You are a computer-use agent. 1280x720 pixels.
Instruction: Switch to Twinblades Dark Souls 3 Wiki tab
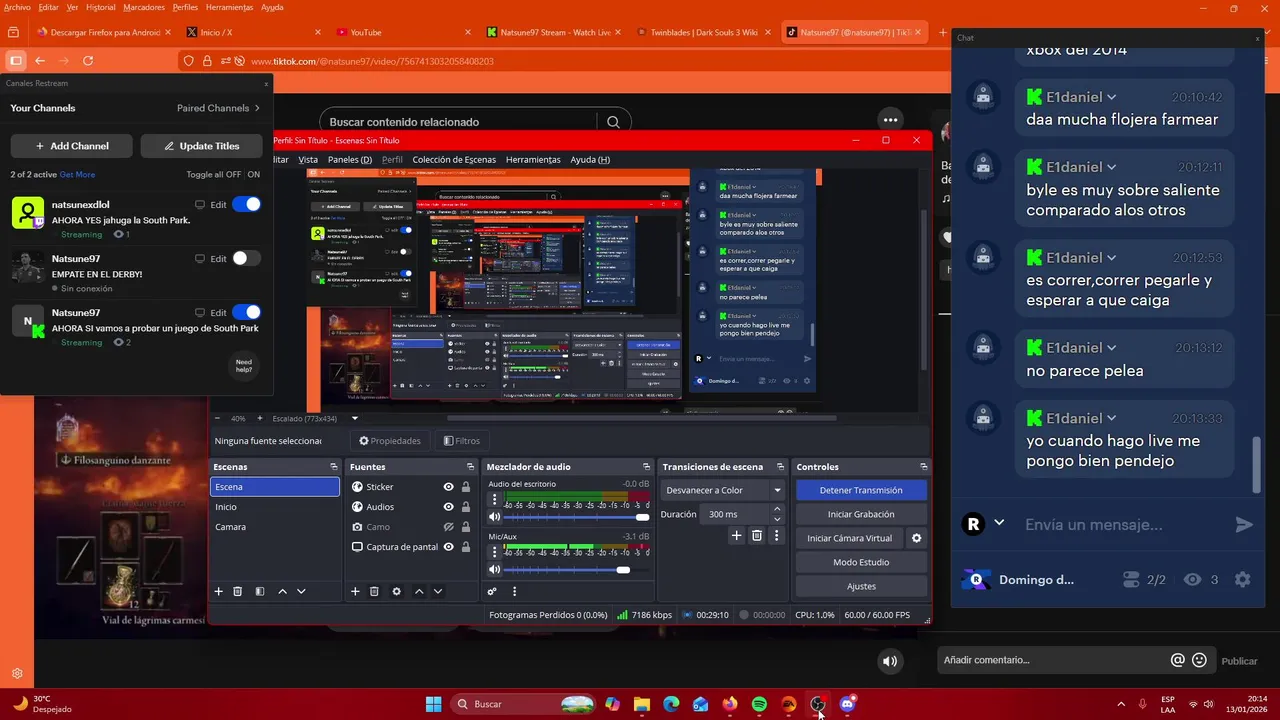pyautogui.click(x=704, y=32)
